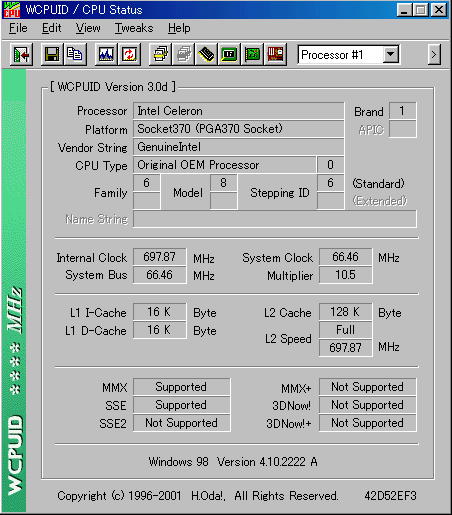Click the exit door toolbar icon
The height and width of the screenshot is (515, 452).
click(21, 54)
